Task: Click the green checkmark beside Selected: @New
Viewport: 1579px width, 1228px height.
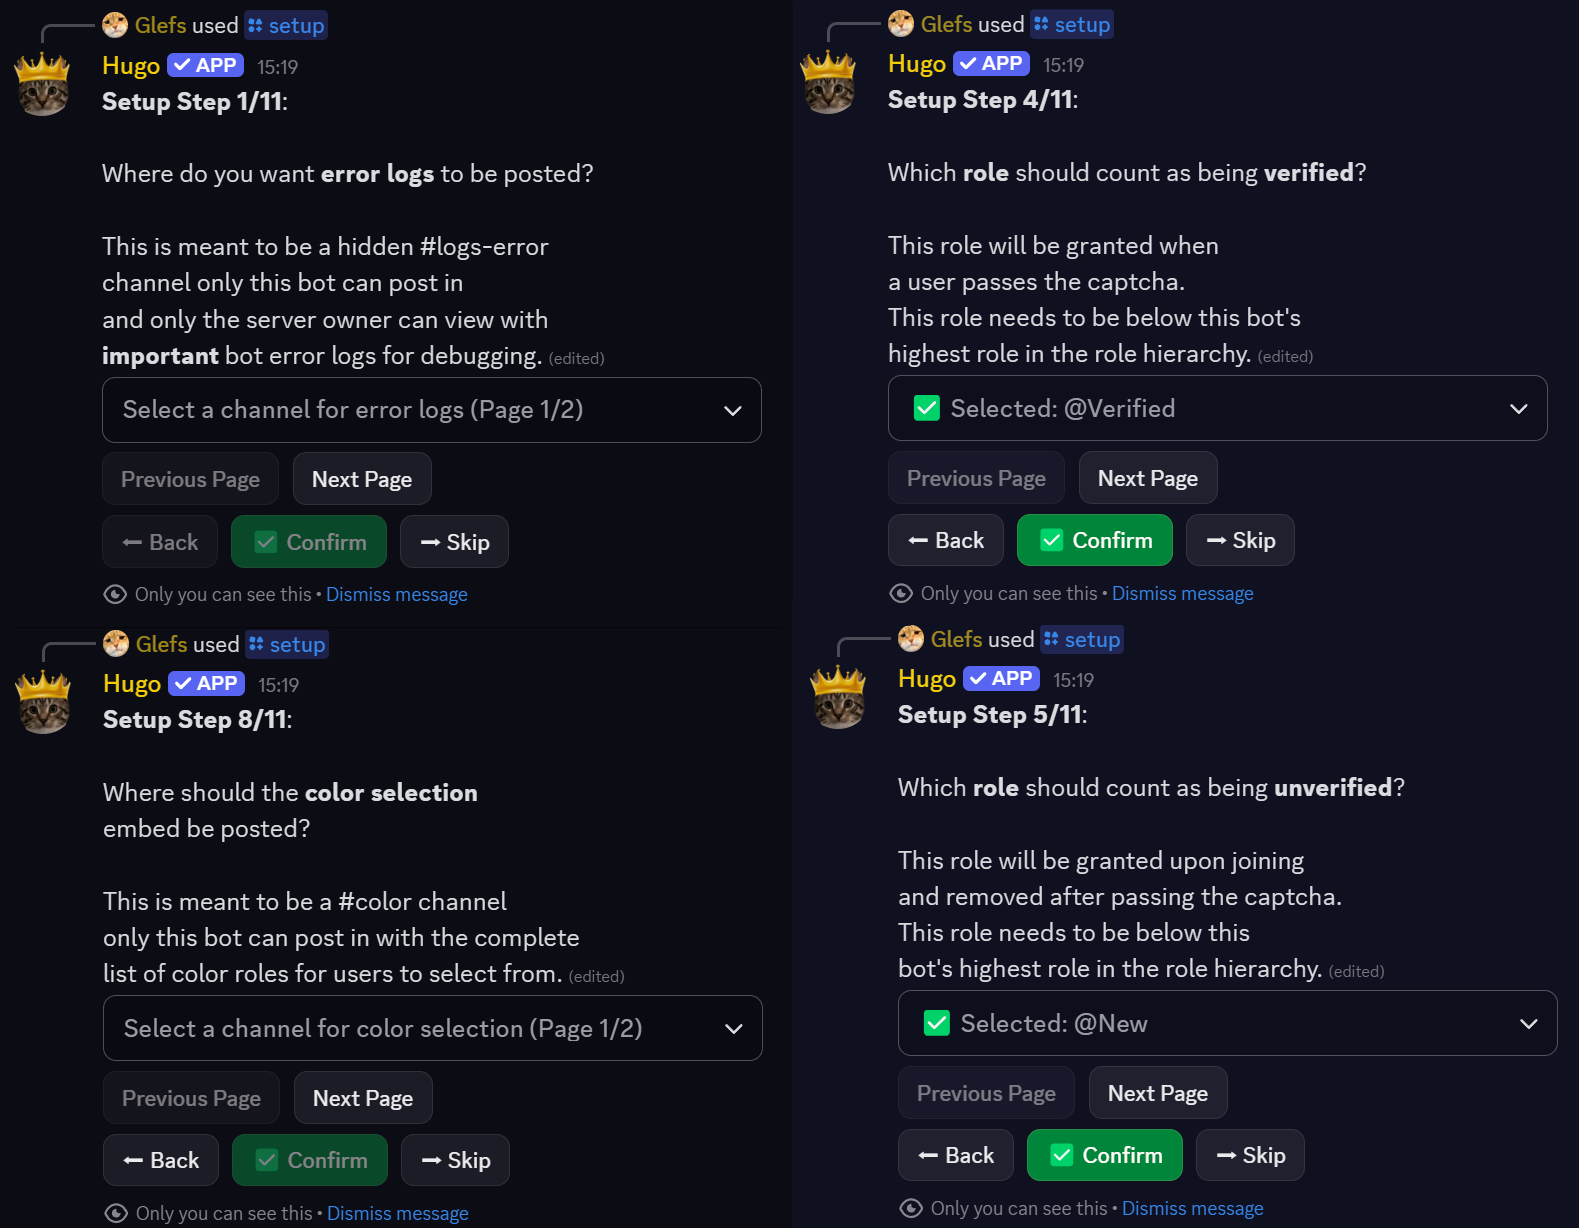Action: click(937, 1023)
